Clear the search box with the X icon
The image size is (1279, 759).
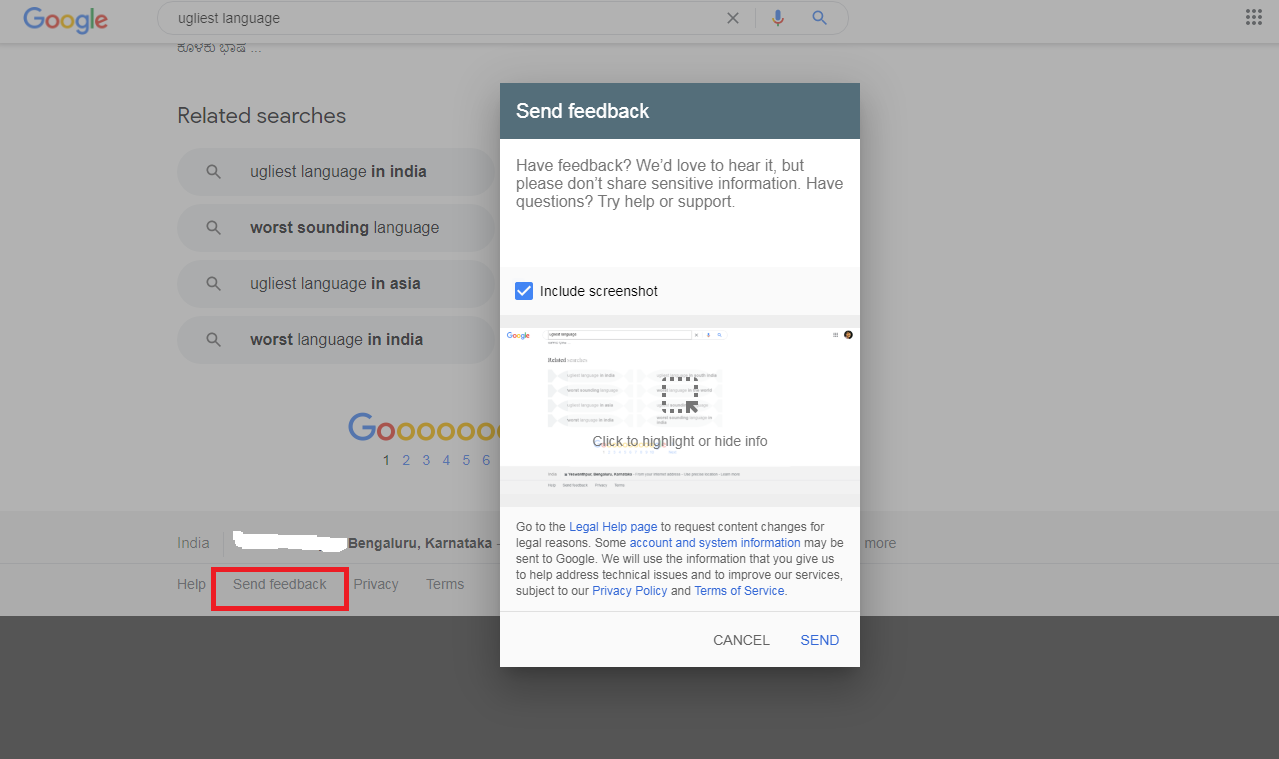point(733,18)
